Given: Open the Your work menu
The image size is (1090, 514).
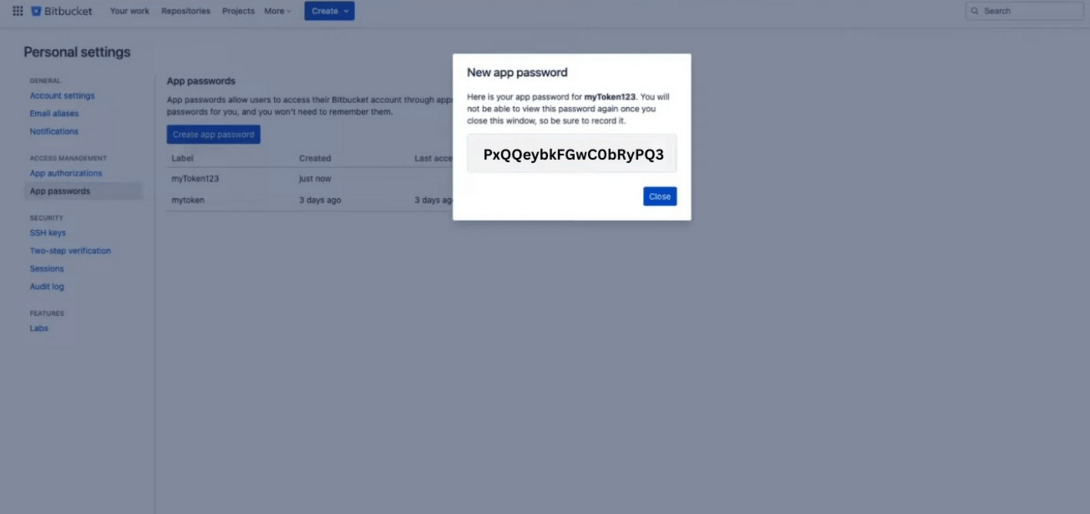Looking at the screenshot, I should (x=129, y=11).
